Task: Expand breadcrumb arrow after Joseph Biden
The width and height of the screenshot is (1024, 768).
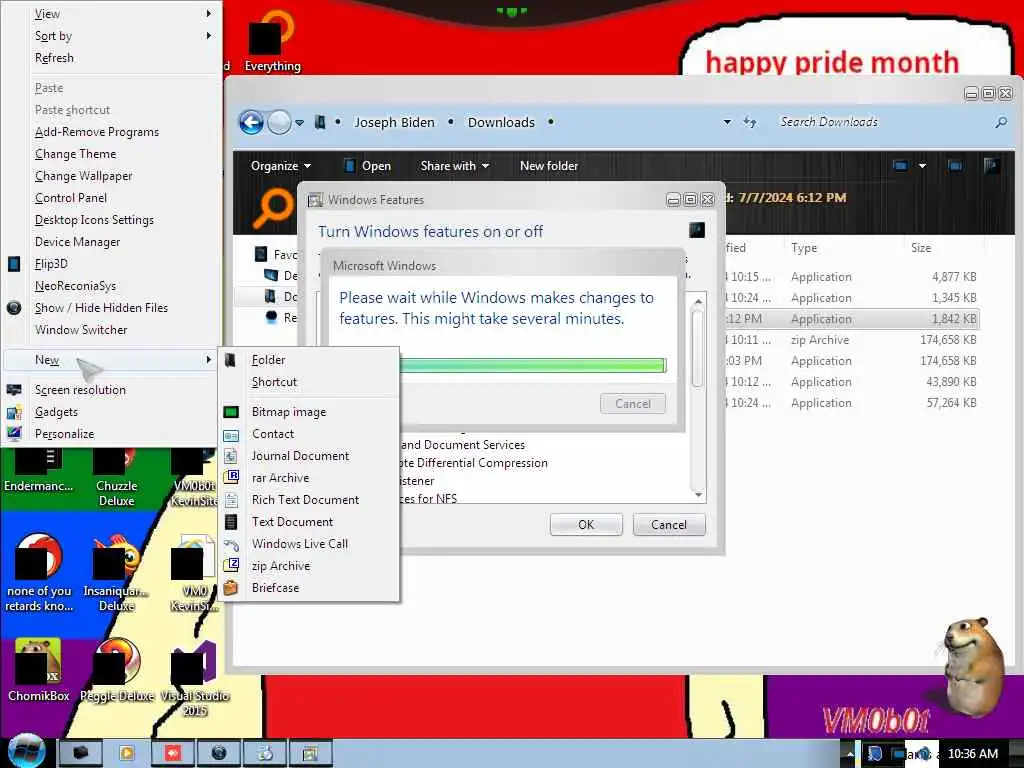Action: click(451, 122)
